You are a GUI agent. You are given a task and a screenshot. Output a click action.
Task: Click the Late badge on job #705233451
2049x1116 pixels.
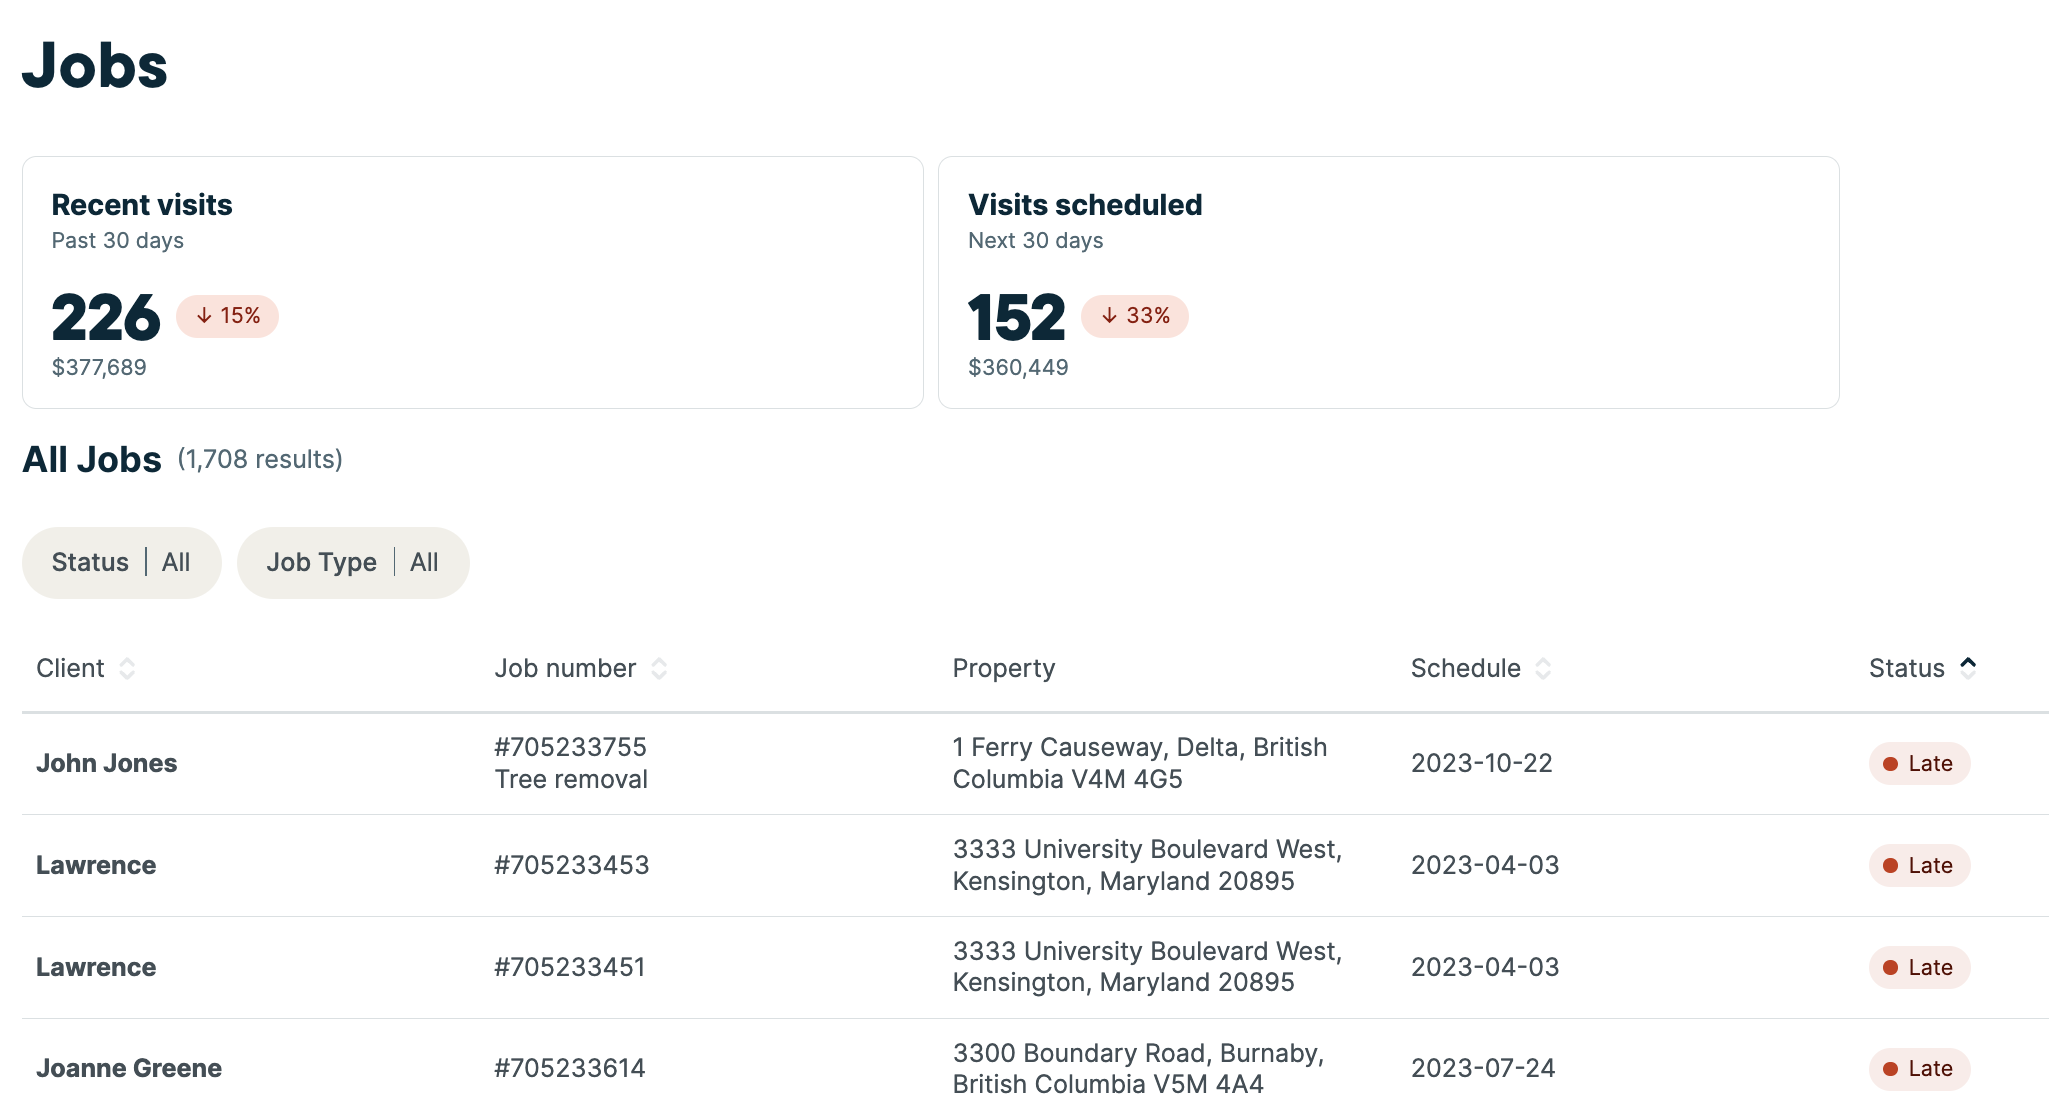pyautogui.click(x=1918, y=967)
